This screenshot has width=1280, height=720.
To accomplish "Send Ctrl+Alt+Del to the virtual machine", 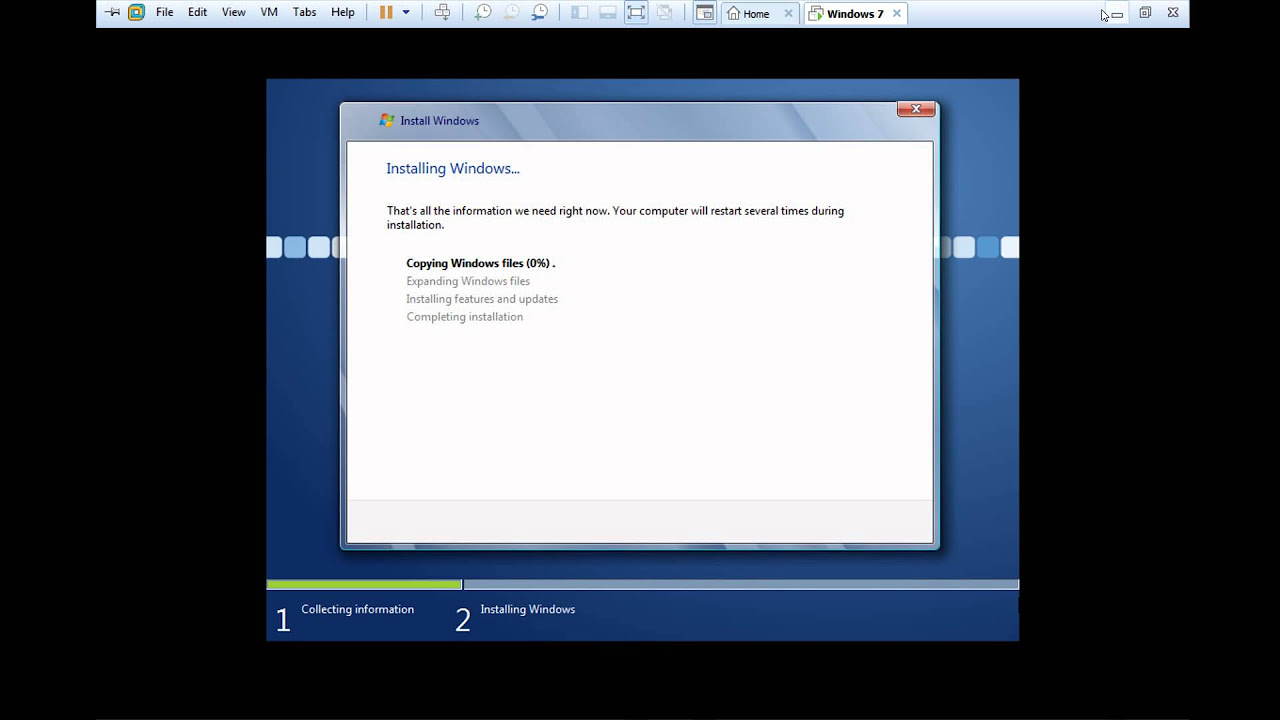I will (x=442, y=13).
